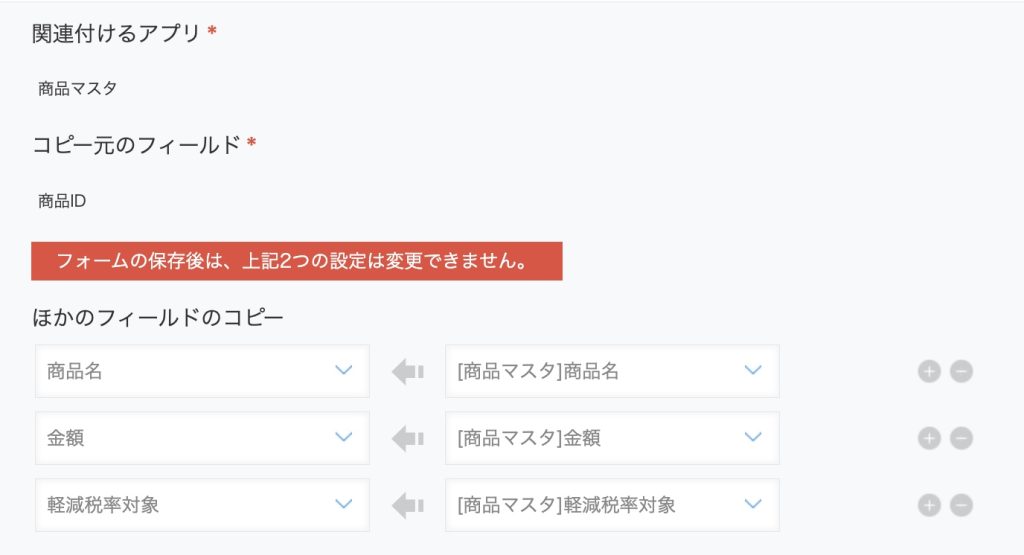Click the copy arrow in 金額 row

(x=408, y=438)
